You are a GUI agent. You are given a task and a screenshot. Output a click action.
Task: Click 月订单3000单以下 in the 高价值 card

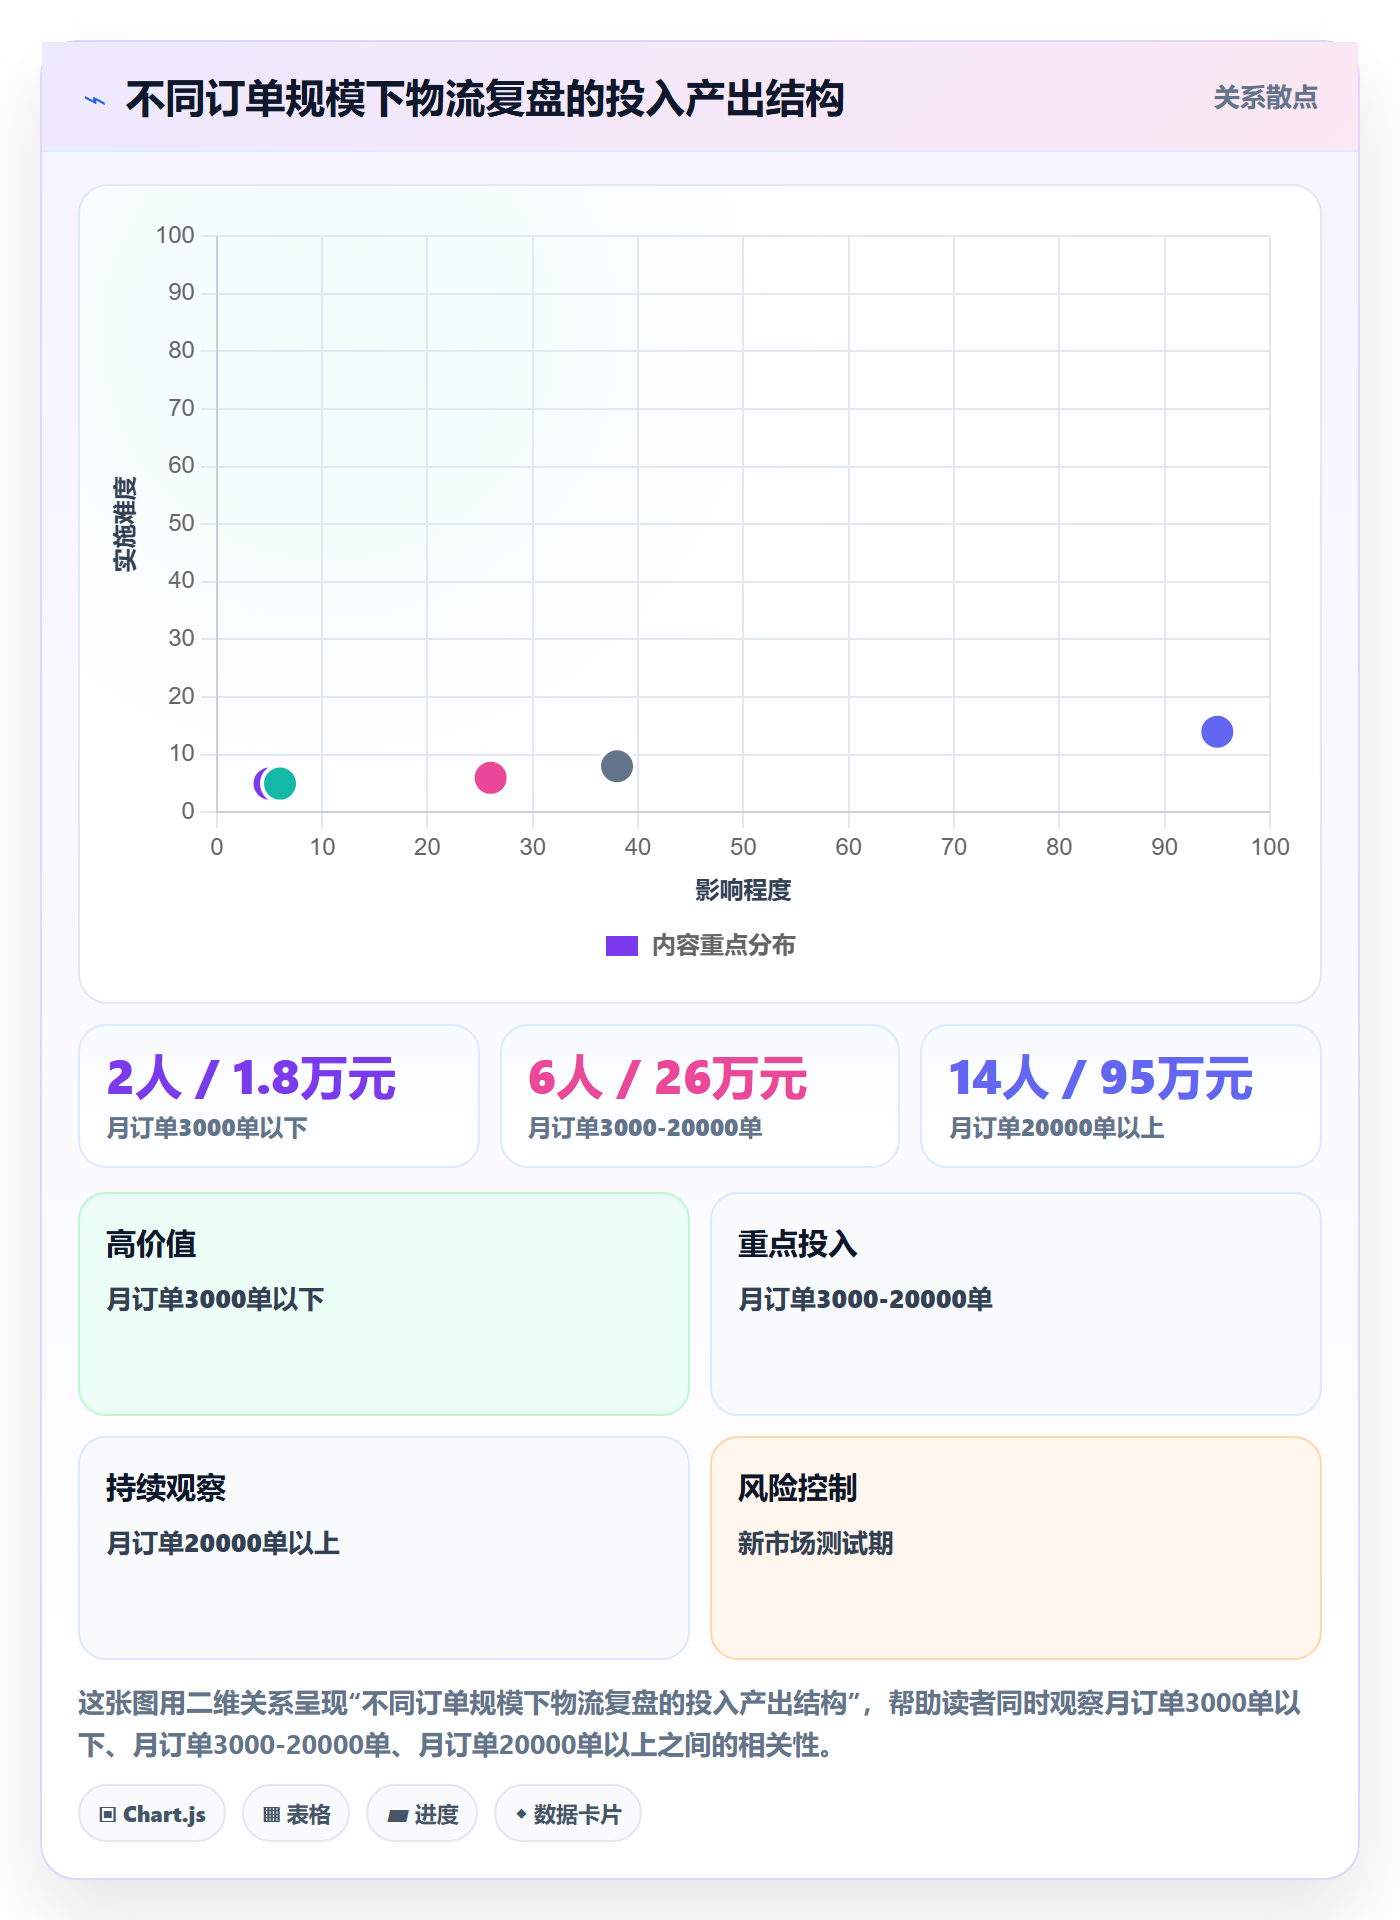215,1299
